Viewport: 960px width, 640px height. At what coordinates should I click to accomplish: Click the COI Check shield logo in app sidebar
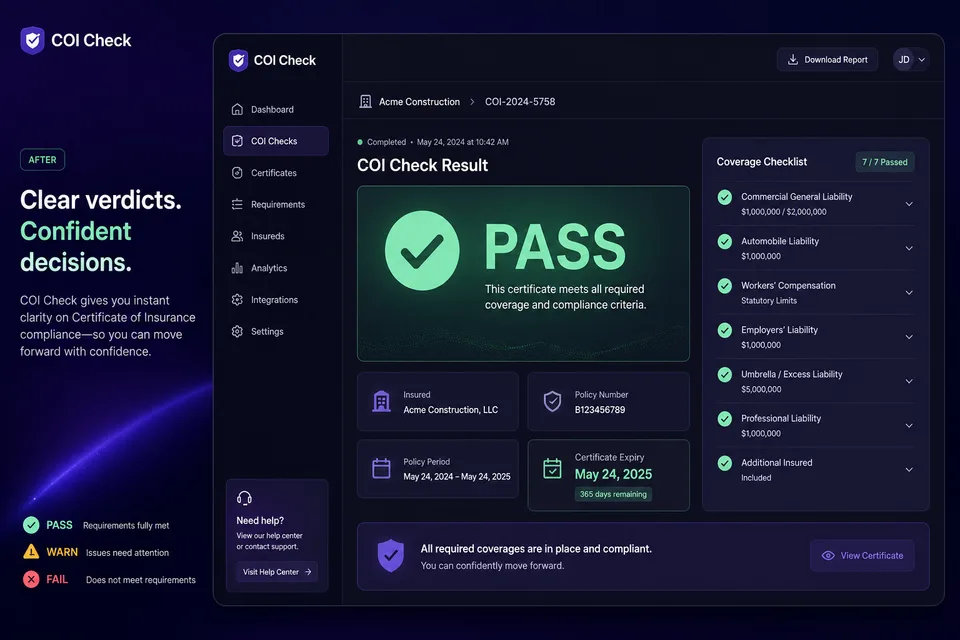[238, 60]
